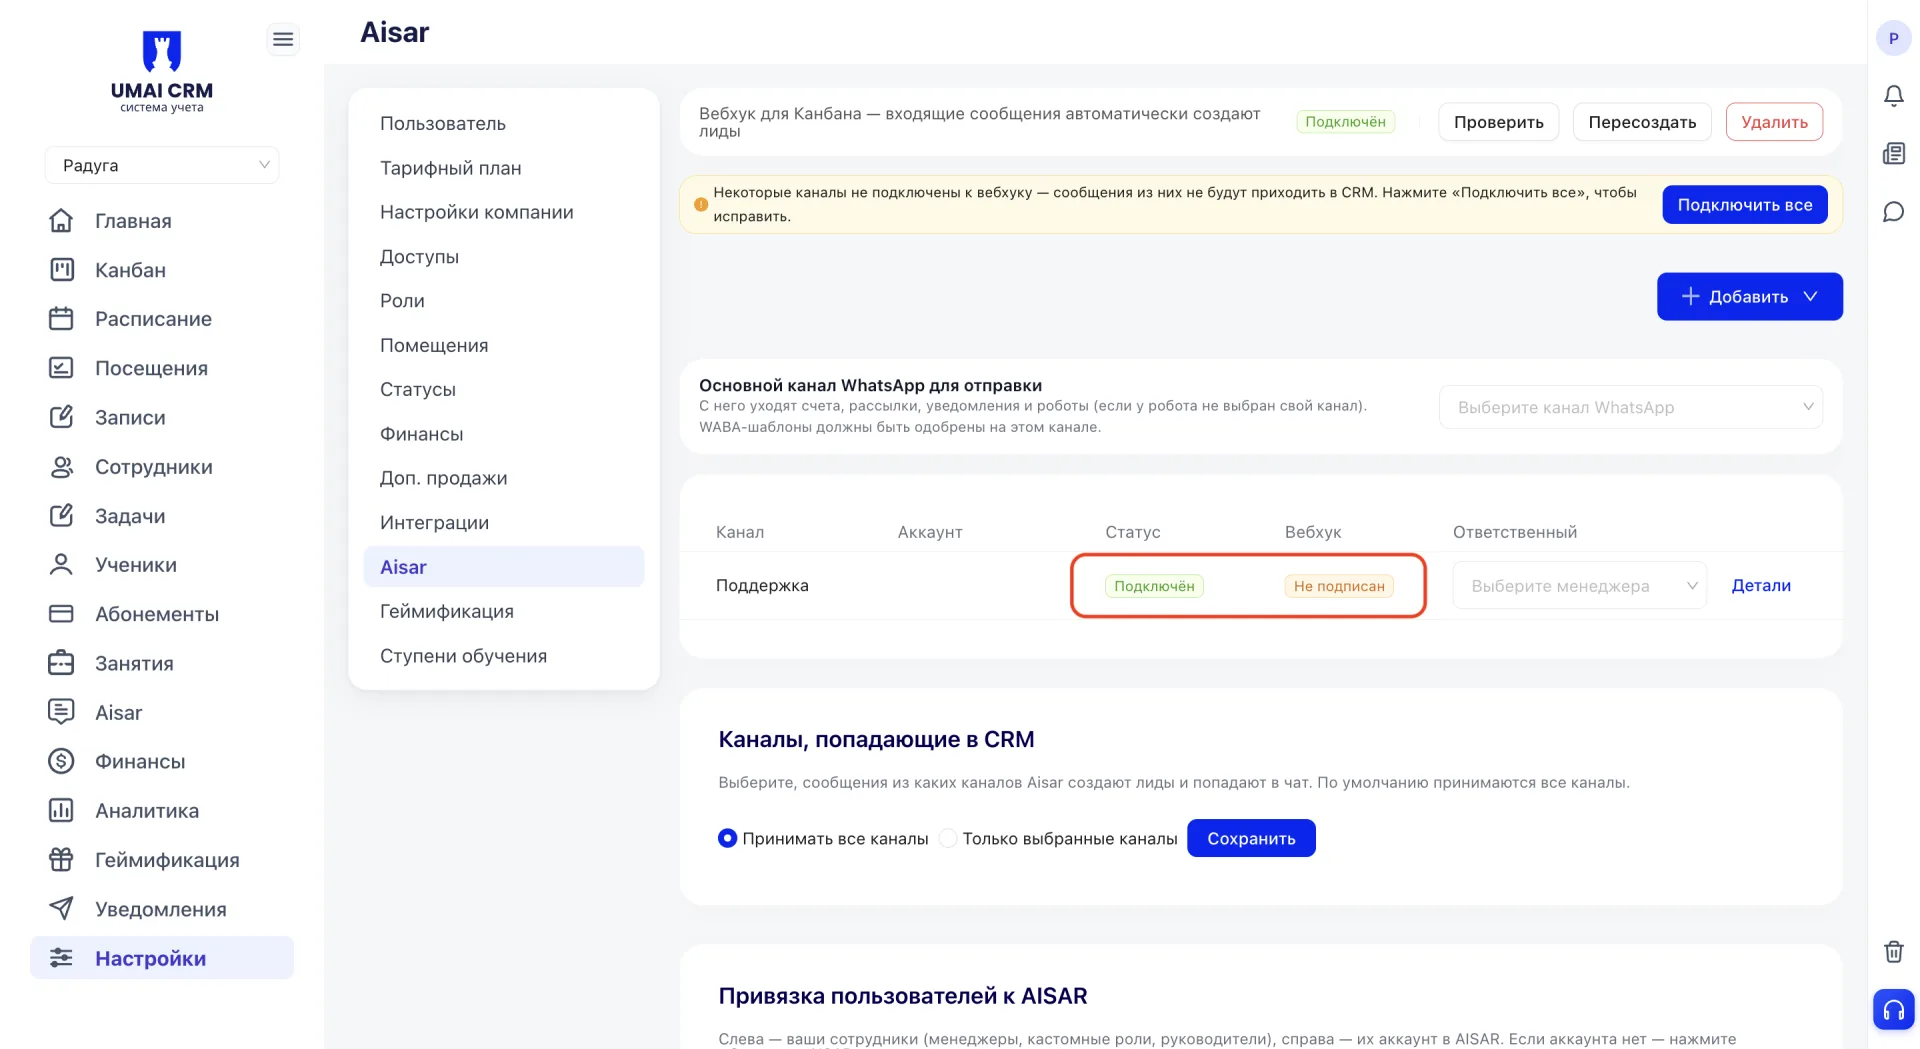Click the Главная home icon
The height and width of the screenshot is (1049, 1920).
[61, 220]
